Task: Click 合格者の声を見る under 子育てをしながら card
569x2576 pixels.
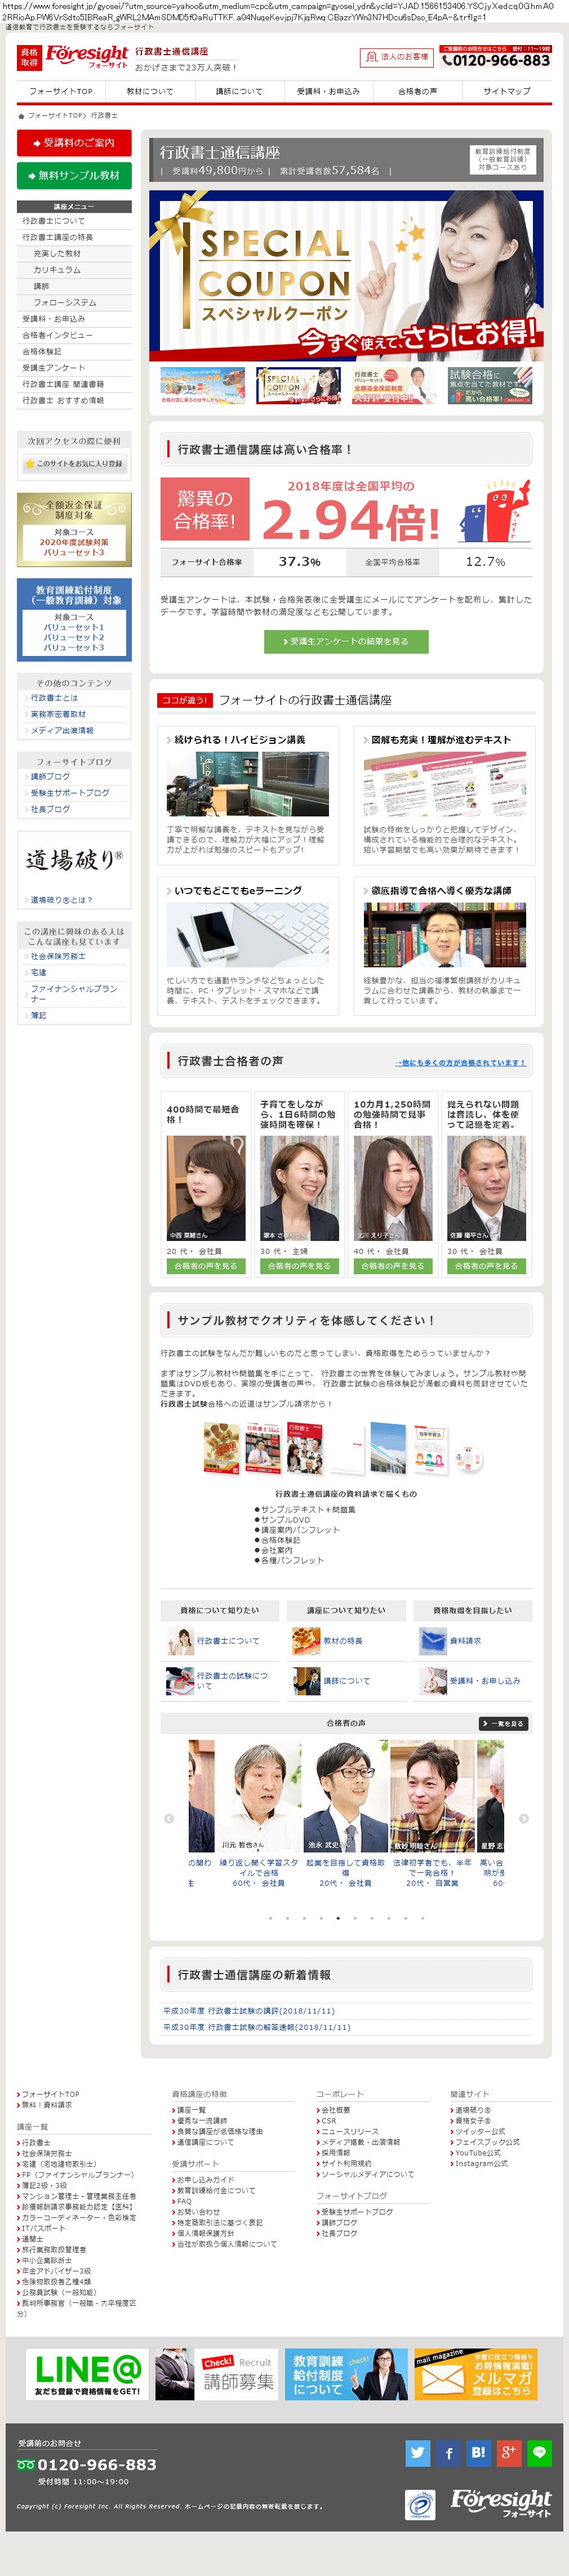Action: click(x=299, y=1266)
